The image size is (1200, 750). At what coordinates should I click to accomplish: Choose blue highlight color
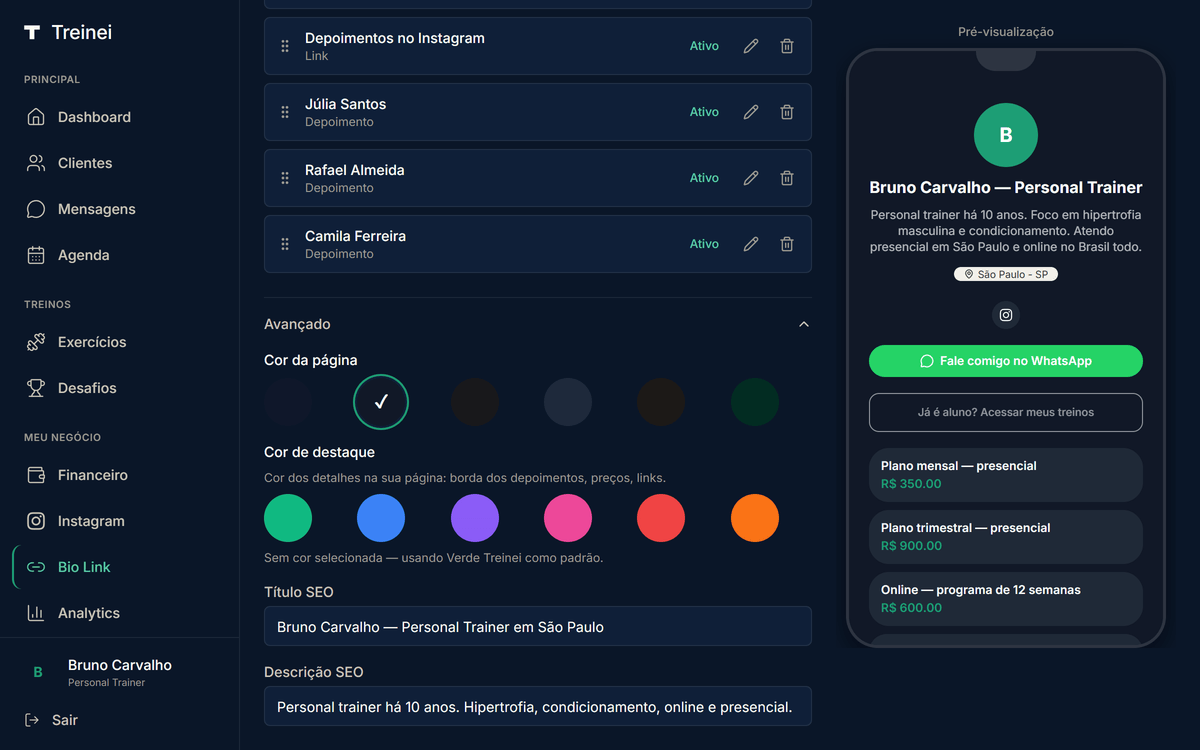point(381,518)
